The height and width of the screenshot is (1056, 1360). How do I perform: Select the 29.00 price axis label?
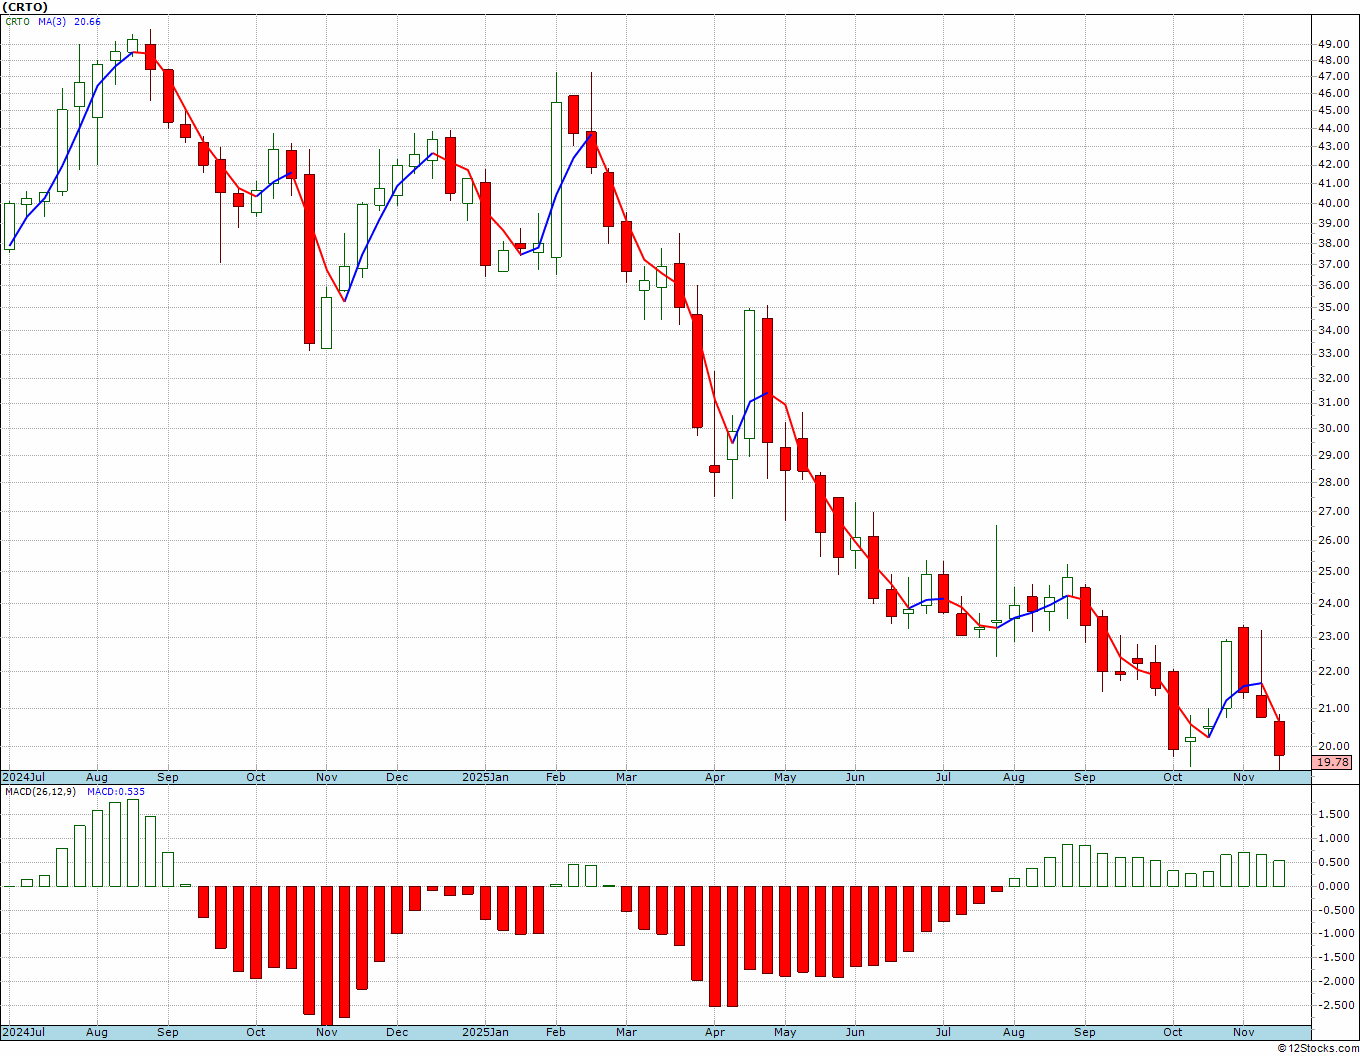1333,455
